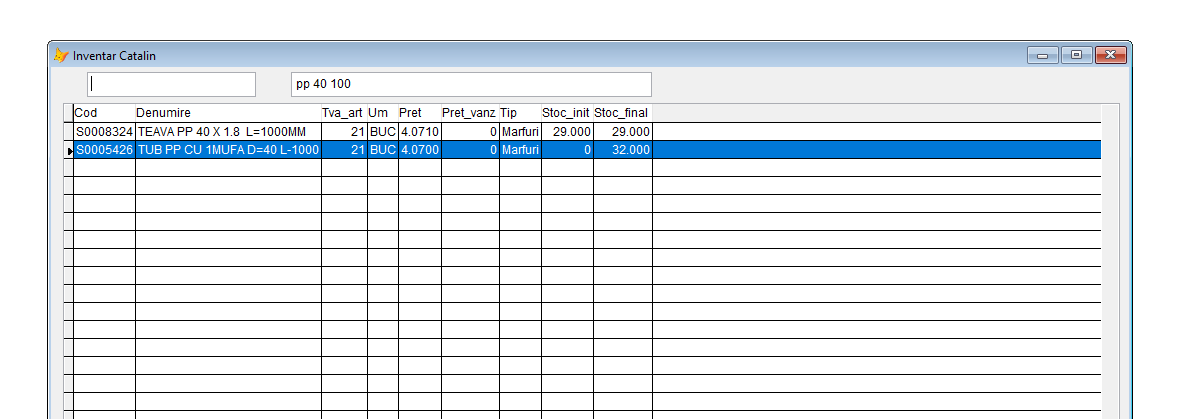This screenshot has height=419, width=1191.
Task: Click the Denumire column header
Action: tap(228, 113)
